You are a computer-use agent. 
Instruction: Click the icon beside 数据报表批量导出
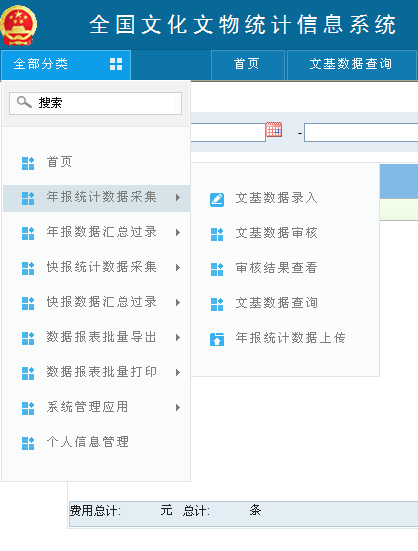(x=28, y=338)
